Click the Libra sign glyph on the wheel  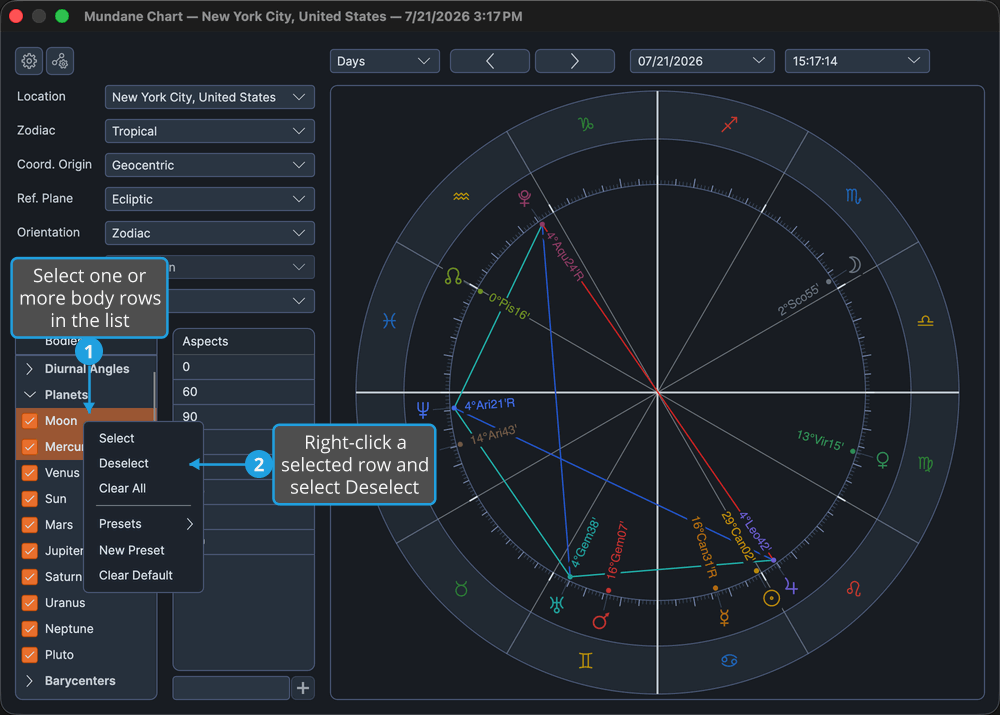point(925,321)
